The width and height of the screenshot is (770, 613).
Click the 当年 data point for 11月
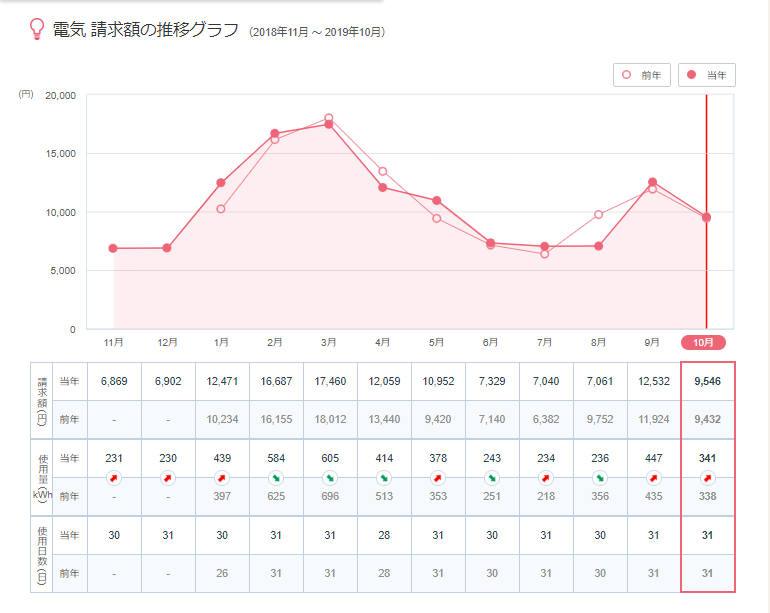113,249
